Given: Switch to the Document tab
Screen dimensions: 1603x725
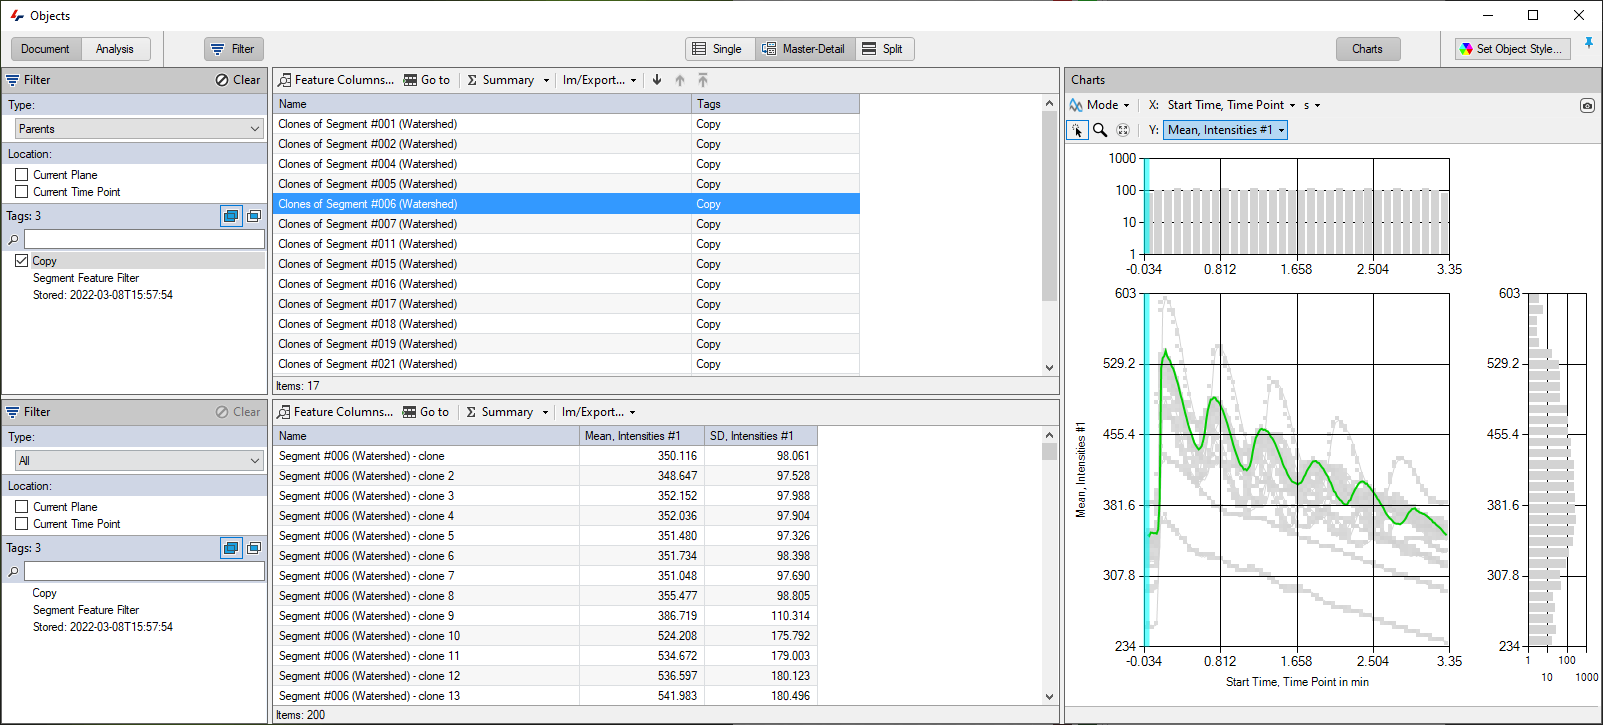Looking at the screenshot, I should click(x=45, y=49).
